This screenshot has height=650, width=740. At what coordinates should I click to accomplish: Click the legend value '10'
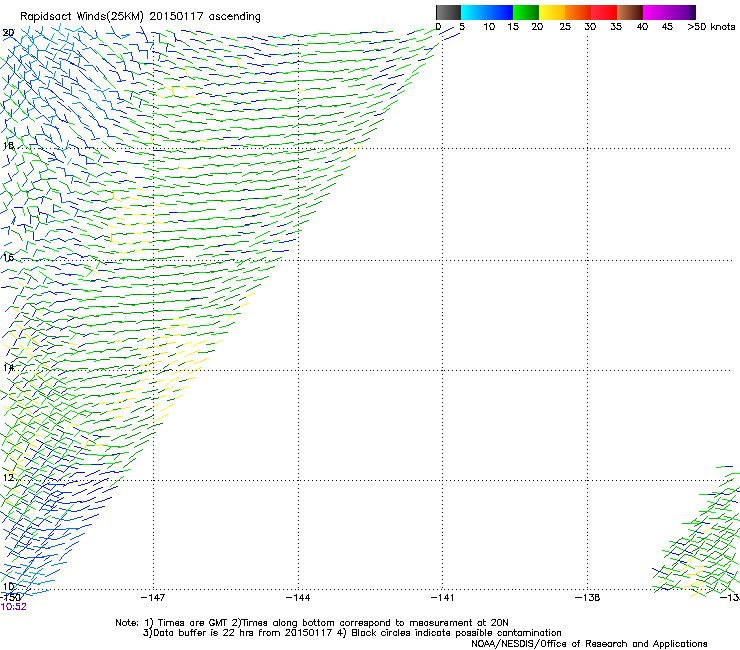point(489,27)
